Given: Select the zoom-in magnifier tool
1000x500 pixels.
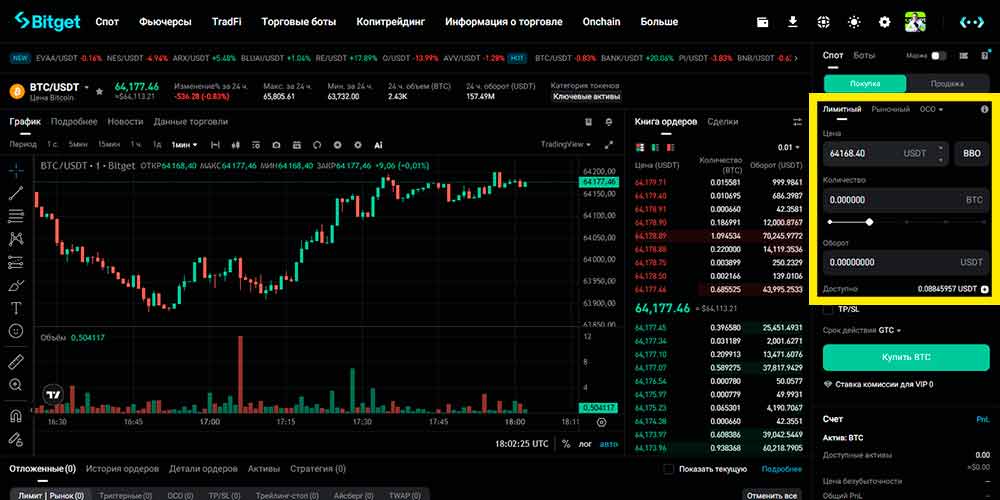Looking at the screenshot, I should [16, 385].
